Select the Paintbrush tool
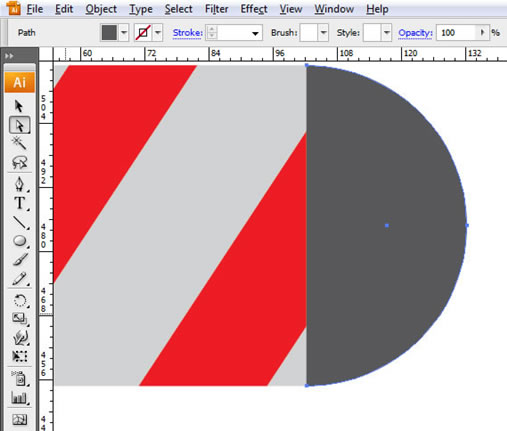Viewport: 507px width, 431px height. (x=19, y=259)
